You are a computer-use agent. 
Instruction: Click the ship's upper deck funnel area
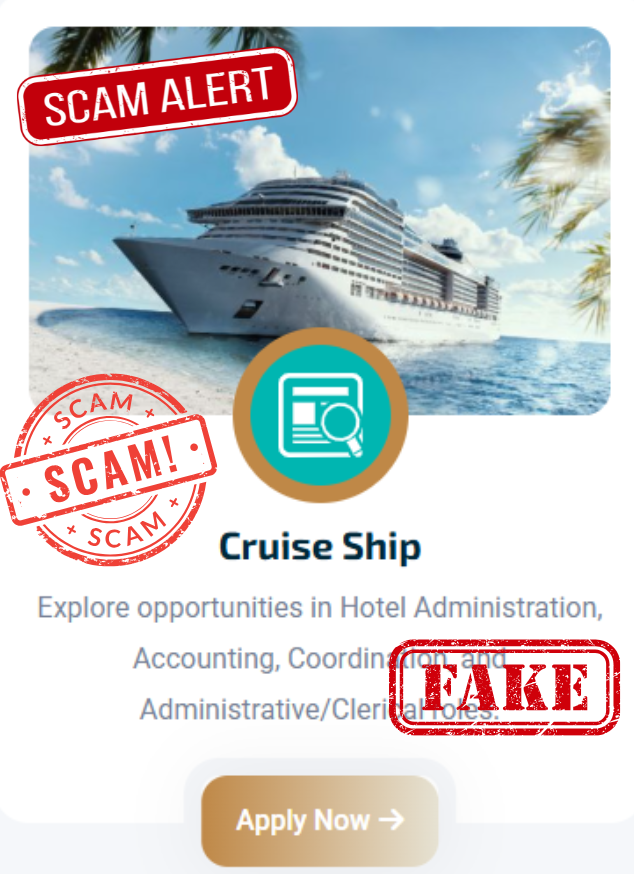pyautogui.click(x=451, y=248)
